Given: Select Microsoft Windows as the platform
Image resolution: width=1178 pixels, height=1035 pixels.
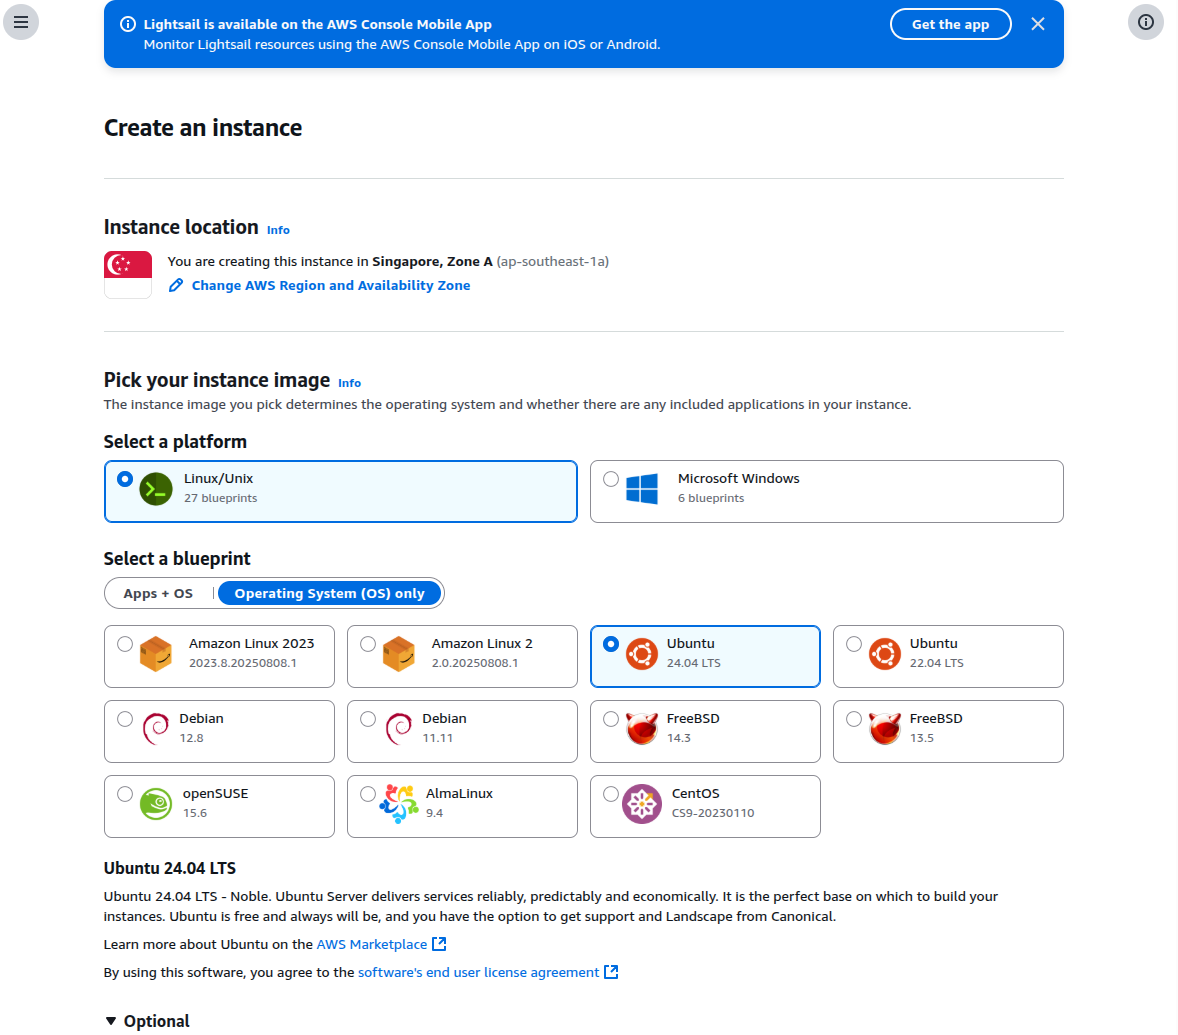Looking at the screenshot, I should 611,478.
